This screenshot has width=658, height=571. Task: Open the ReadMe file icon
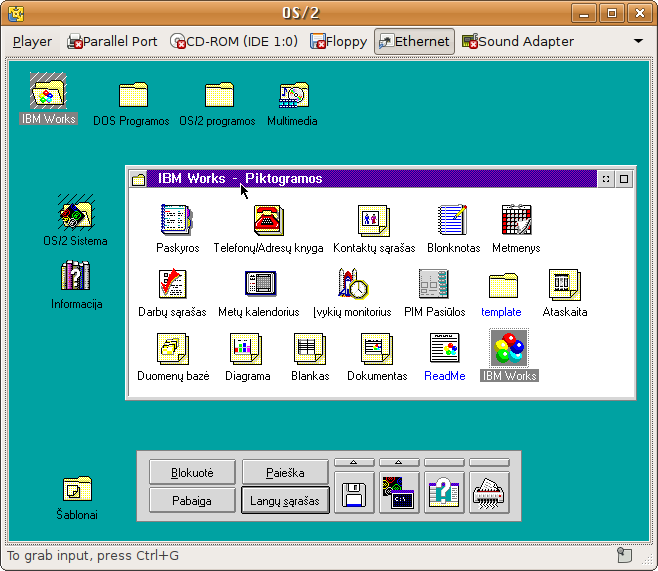tap(444, 348)
